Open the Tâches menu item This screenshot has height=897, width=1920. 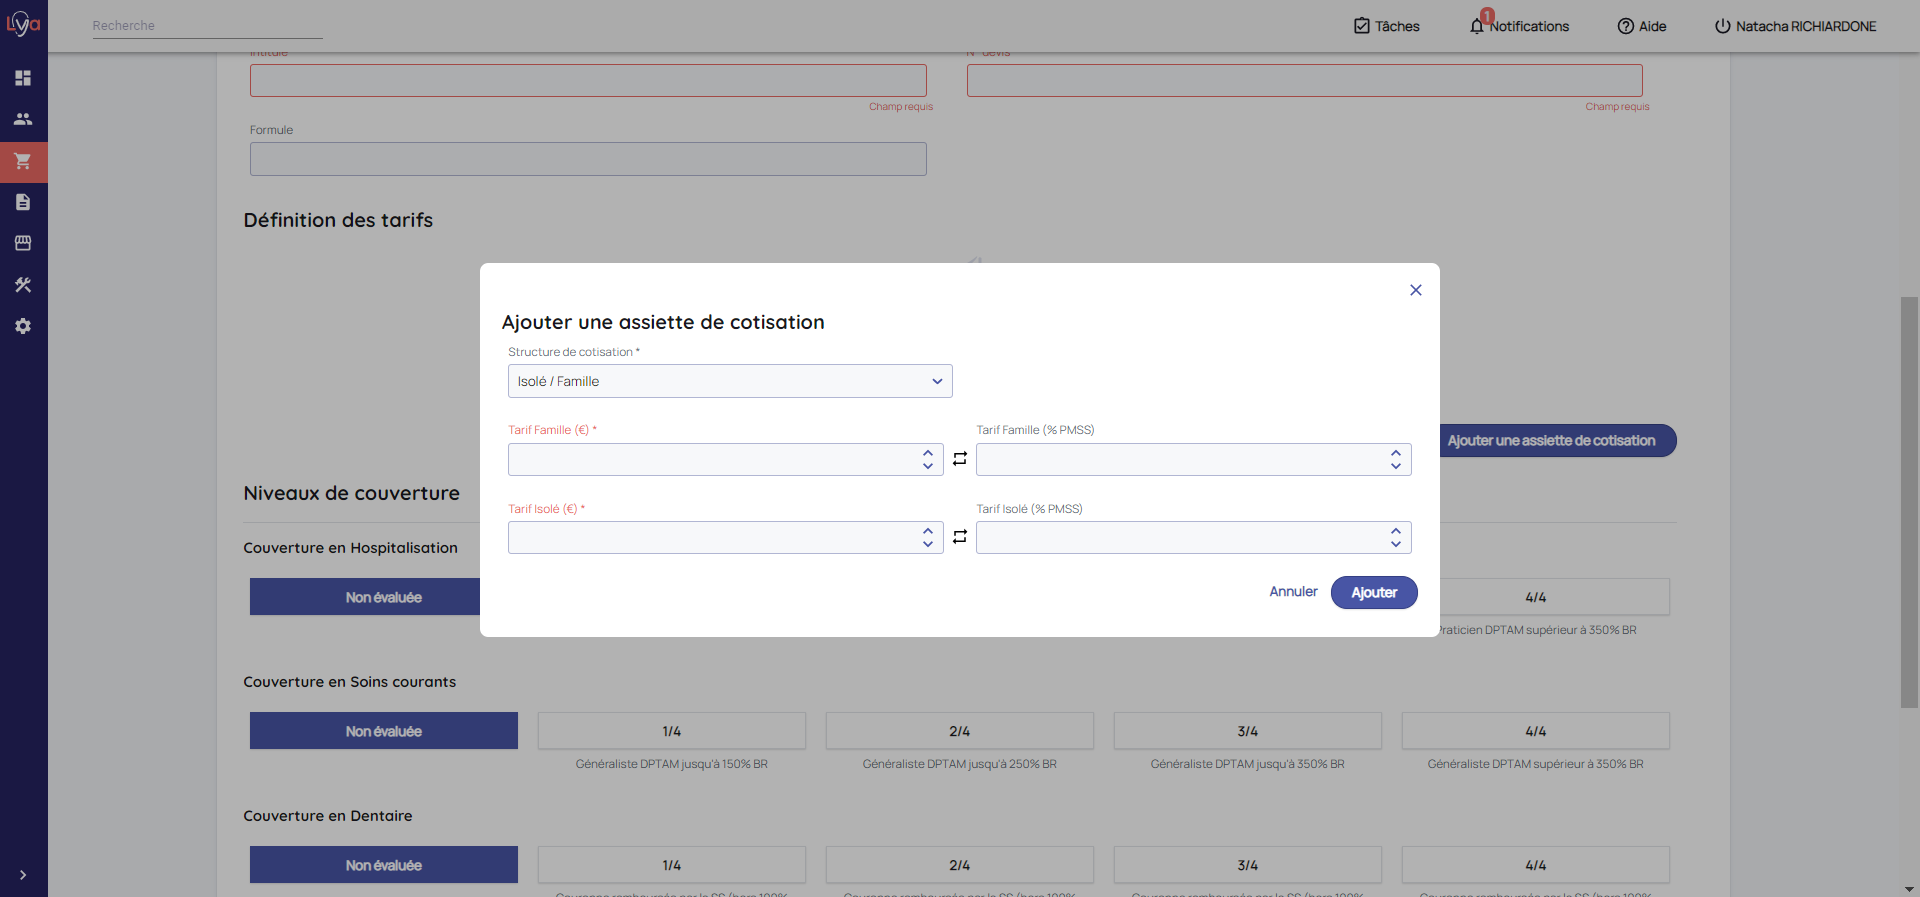point(1386,26)
